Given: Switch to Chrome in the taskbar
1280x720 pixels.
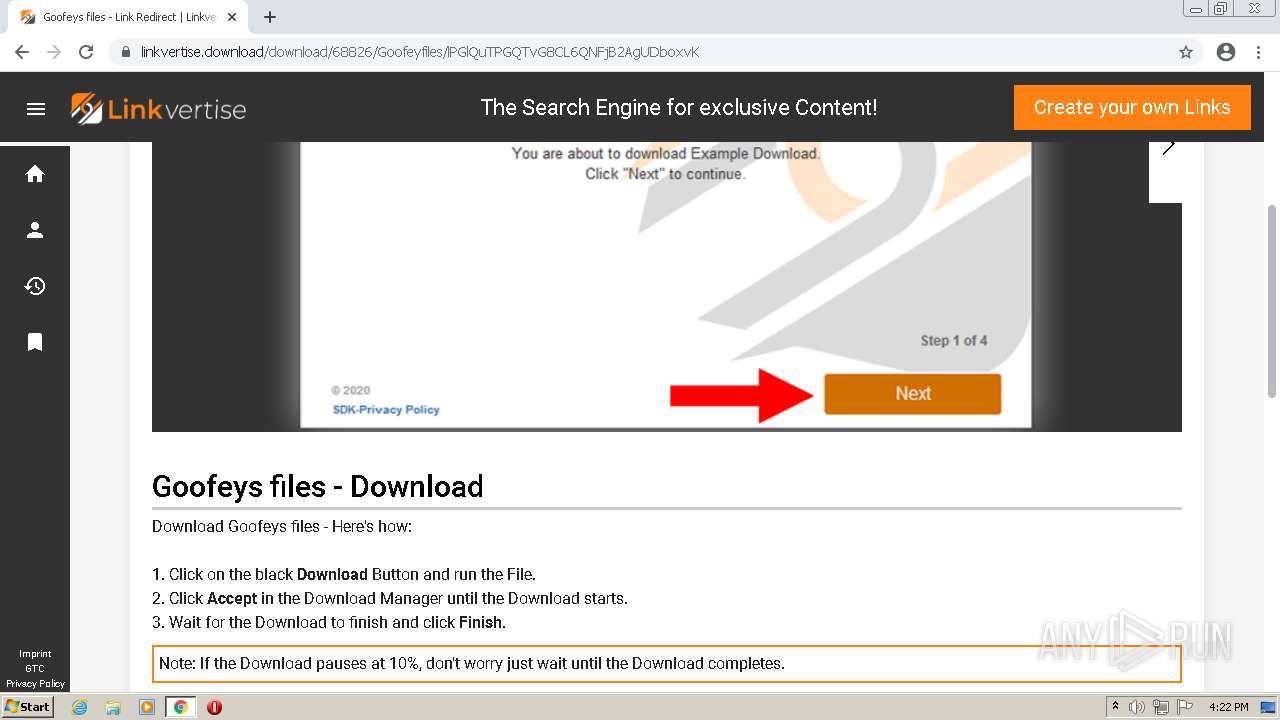Looking at the screenshot, I should (x=180, y=707).
